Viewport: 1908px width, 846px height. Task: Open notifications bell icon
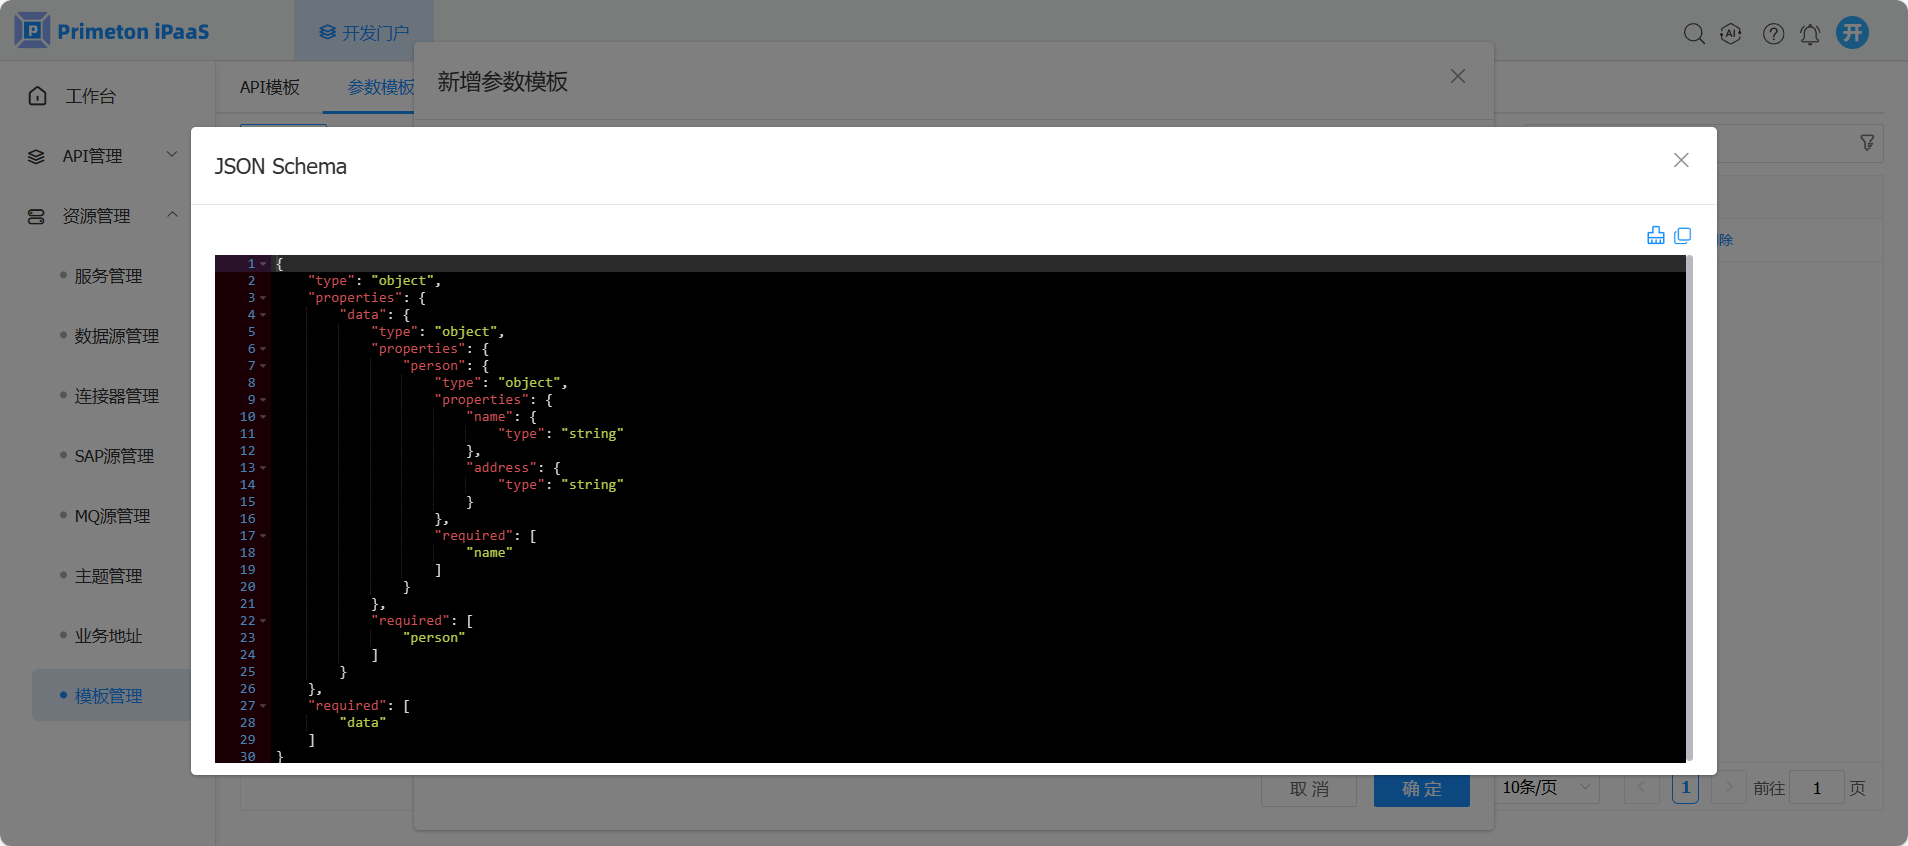point(1810,34)
